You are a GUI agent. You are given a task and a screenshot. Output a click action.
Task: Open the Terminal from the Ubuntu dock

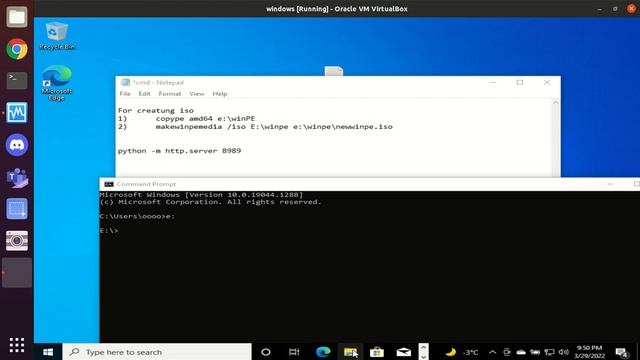pyautogui.click(x=17, y=80)
